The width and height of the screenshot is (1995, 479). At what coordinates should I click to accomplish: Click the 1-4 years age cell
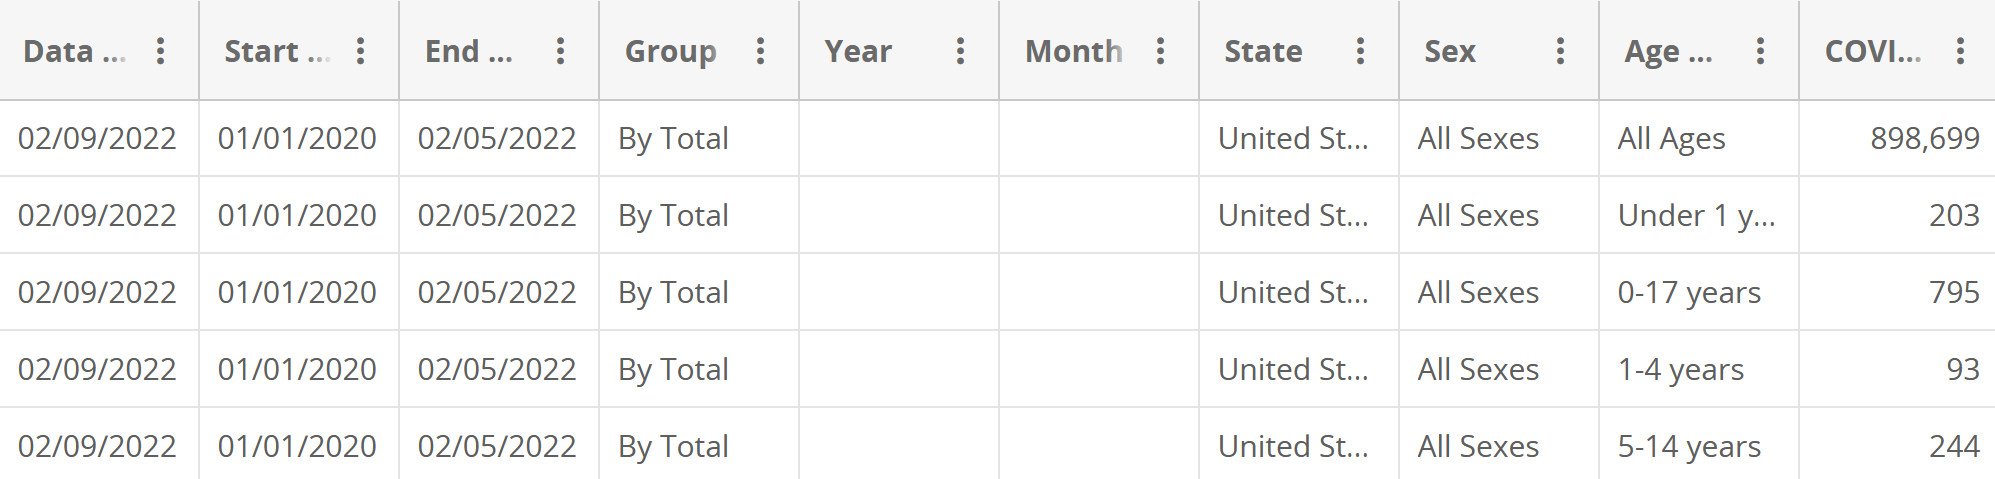(1680, 369)
